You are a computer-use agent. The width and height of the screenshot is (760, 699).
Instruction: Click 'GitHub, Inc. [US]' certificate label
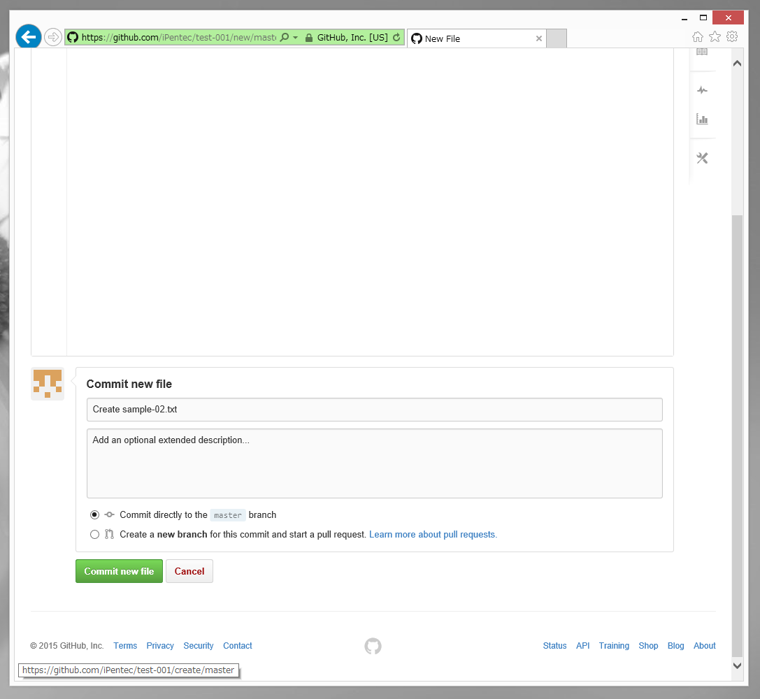(x=352, y=37)
